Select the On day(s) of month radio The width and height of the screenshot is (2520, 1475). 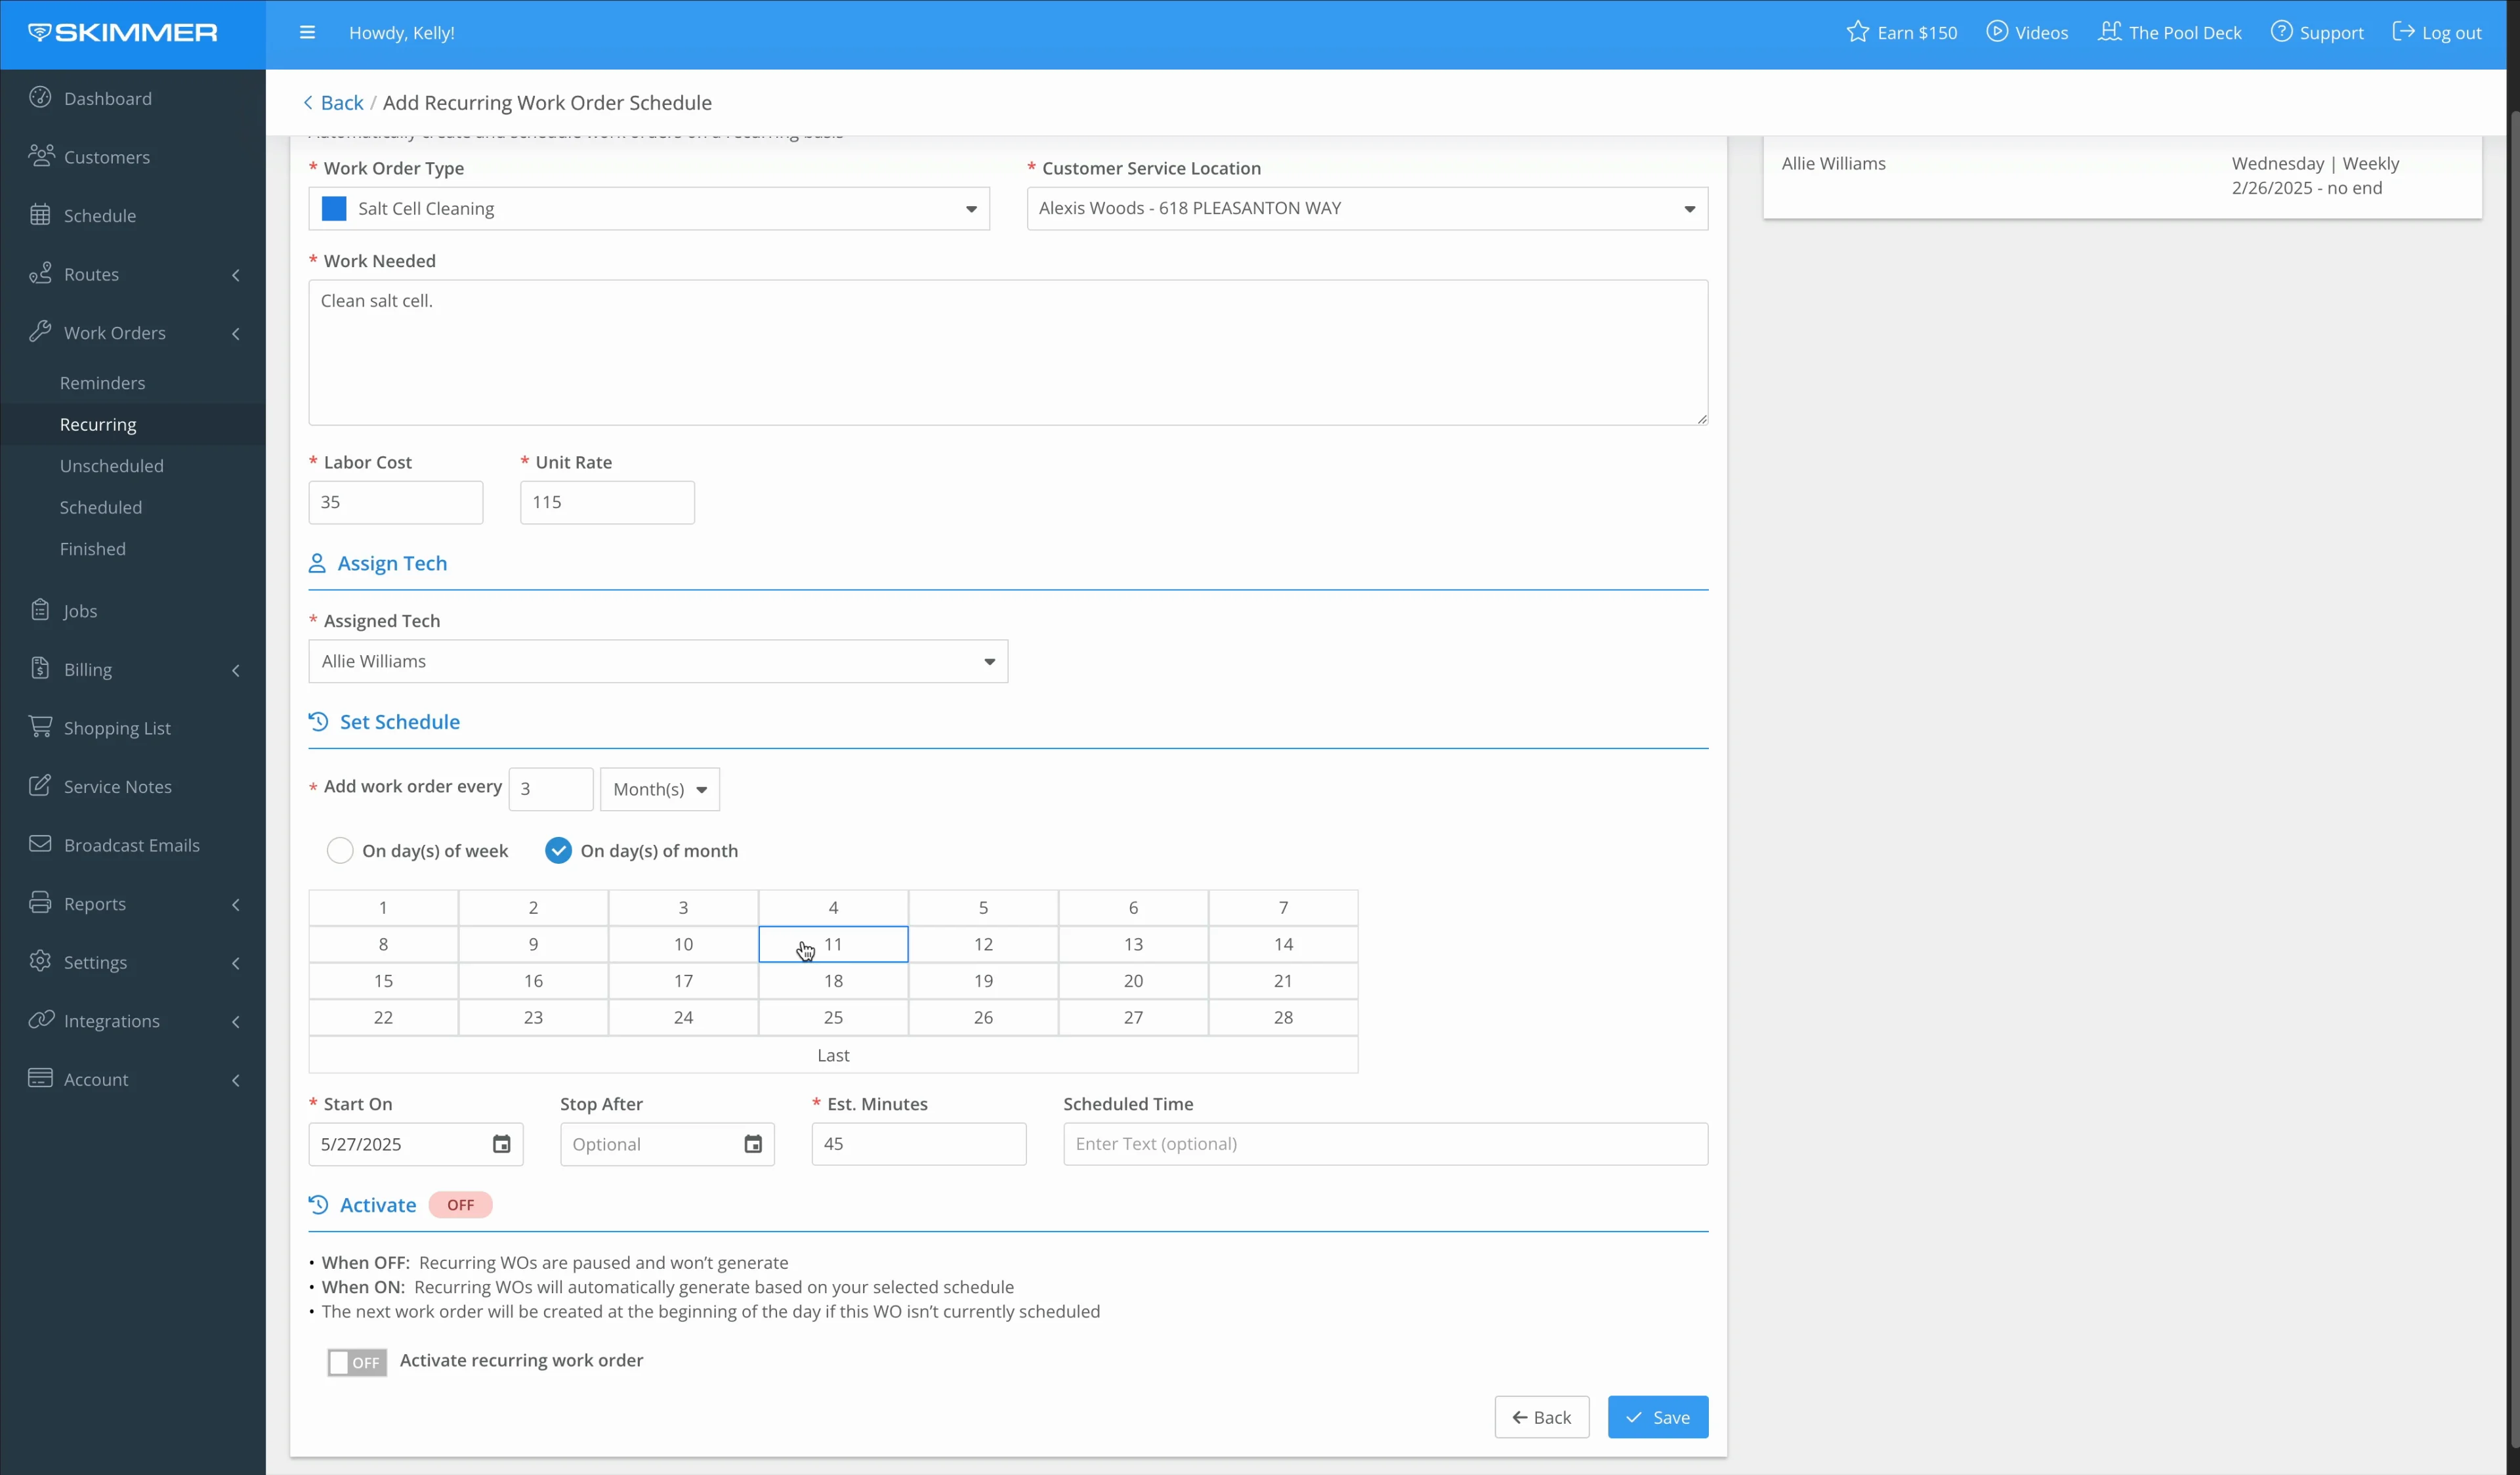point(558,851)
